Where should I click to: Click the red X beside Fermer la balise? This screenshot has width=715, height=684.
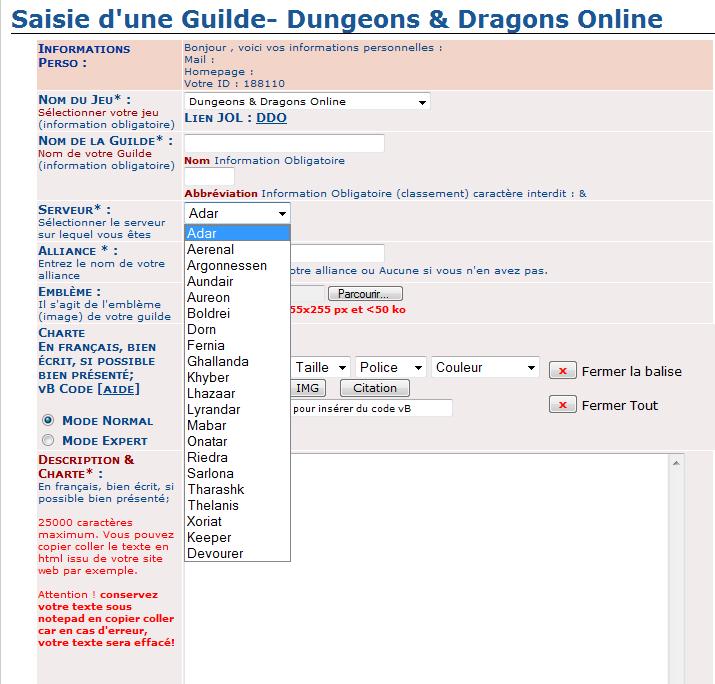pyautogui.click(x=563, y=371)
